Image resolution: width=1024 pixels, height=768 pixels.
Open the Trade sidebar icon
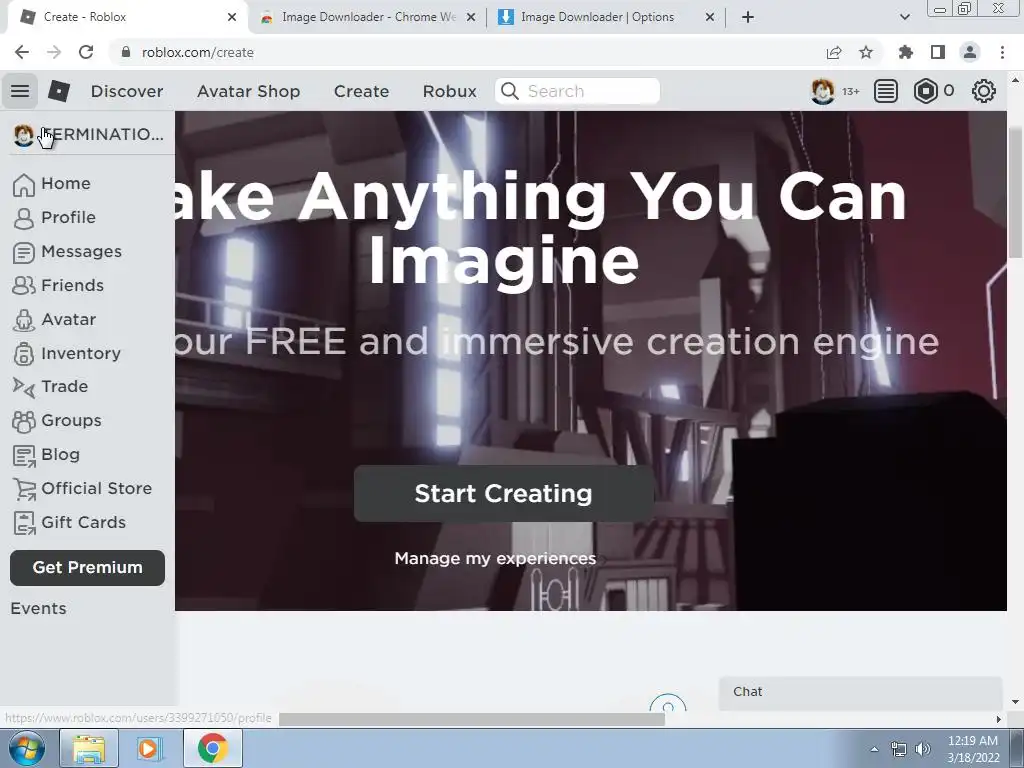(x=24, y=387)
